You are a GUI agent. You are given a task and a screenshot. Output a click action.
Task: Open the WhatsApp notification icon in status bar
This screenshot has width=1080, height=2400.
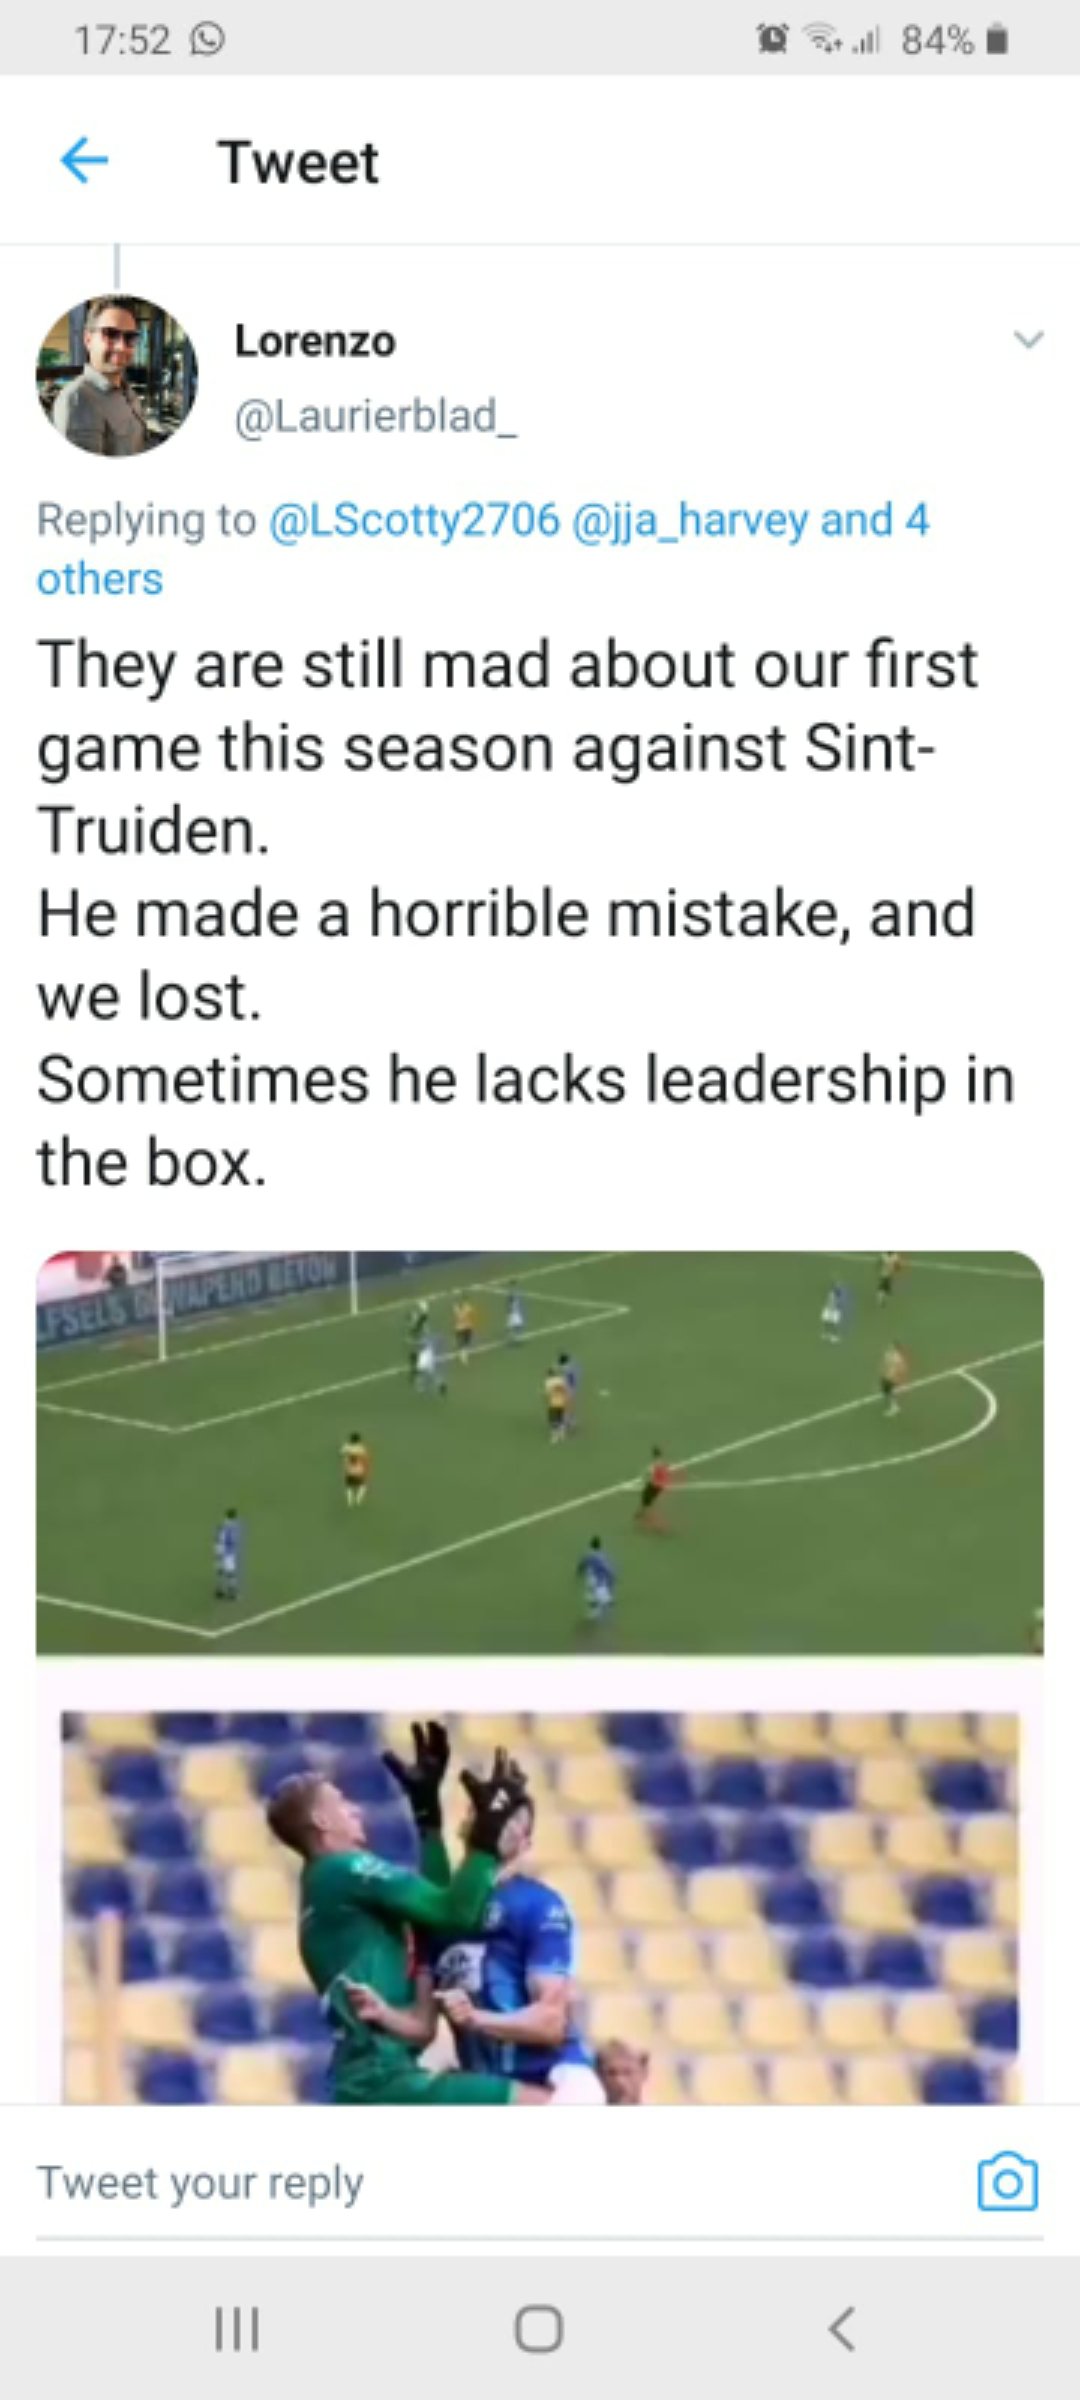pos(207,40)
